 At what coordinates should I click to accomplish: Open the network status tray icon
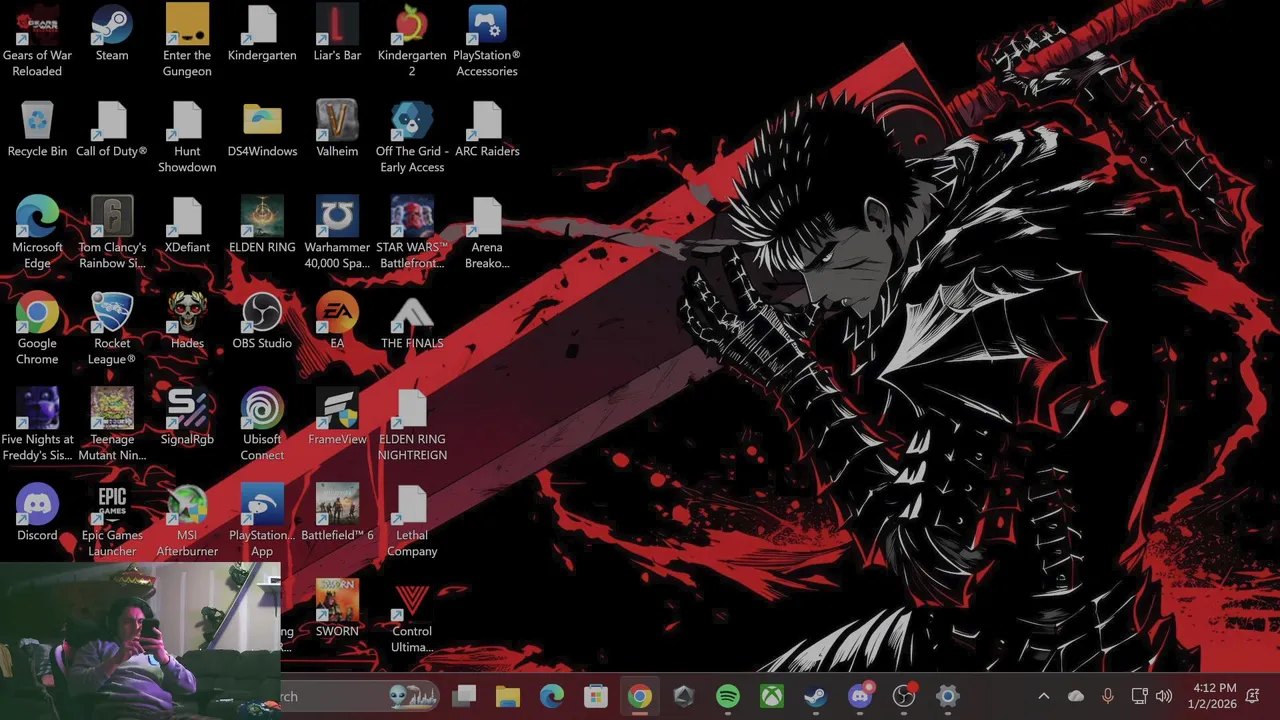[x=1139, y=696]
